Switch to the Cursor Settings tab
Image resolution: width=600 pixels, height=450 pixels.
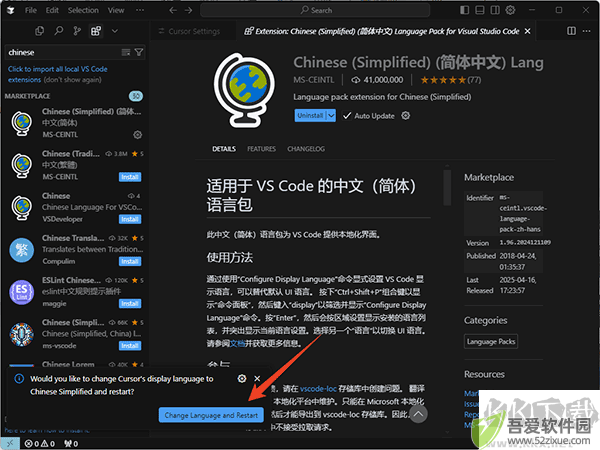point(189,31)
